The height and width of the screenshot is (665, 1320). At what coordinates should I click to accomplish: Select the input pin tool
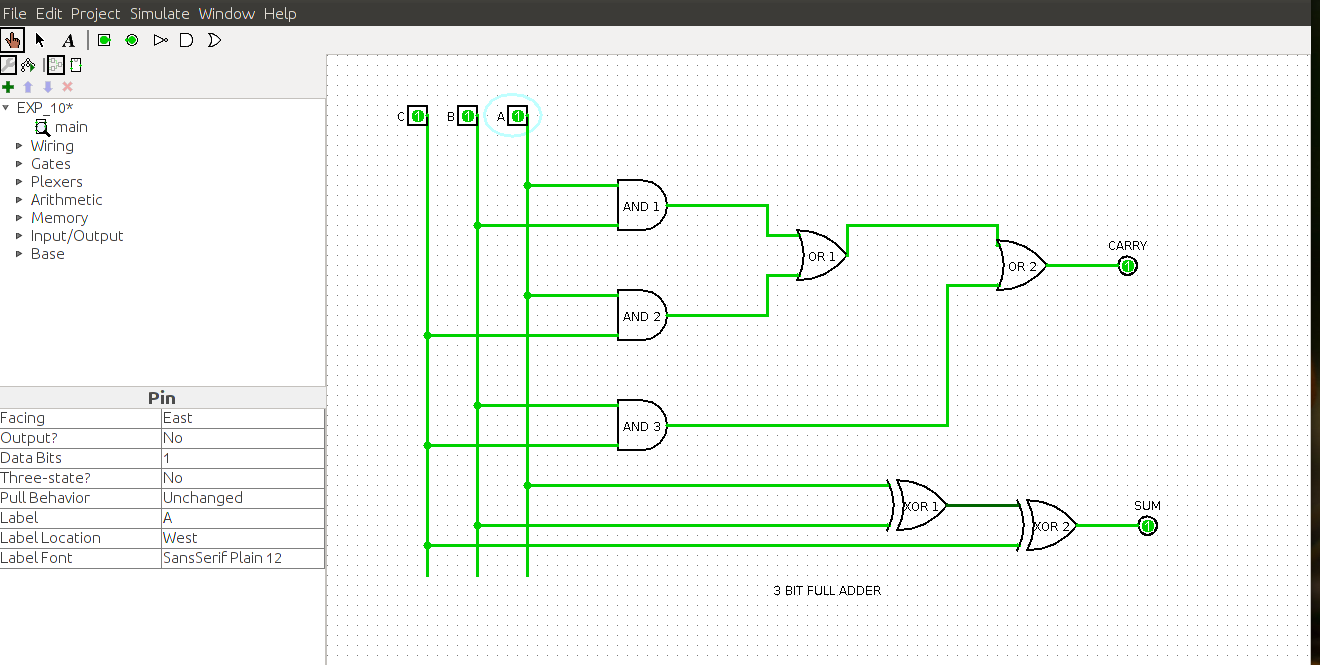point(104,40)
